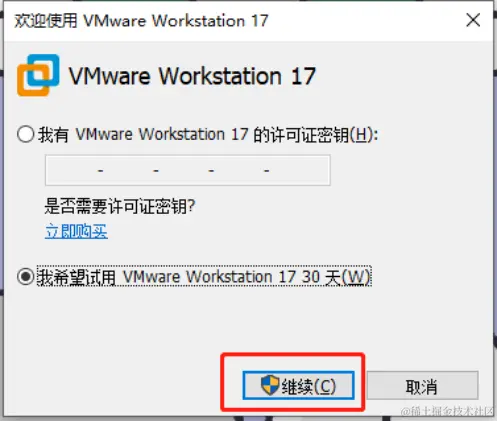Select the 试用 30 天(W) radio button
Viewport: 498px width, 421px height.
26,277
